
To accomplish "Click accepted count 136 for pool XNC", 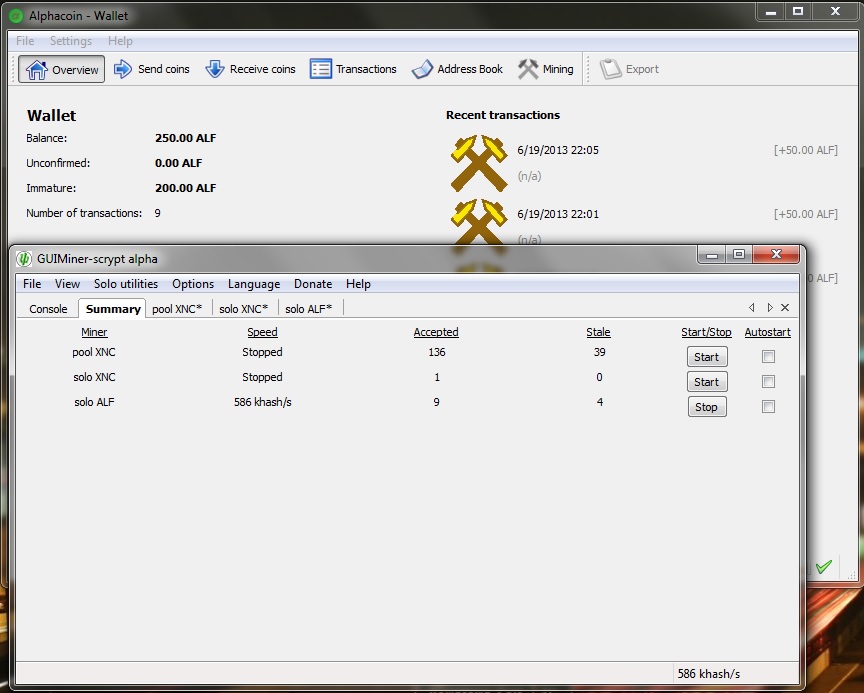I will [x=436, y=352].
